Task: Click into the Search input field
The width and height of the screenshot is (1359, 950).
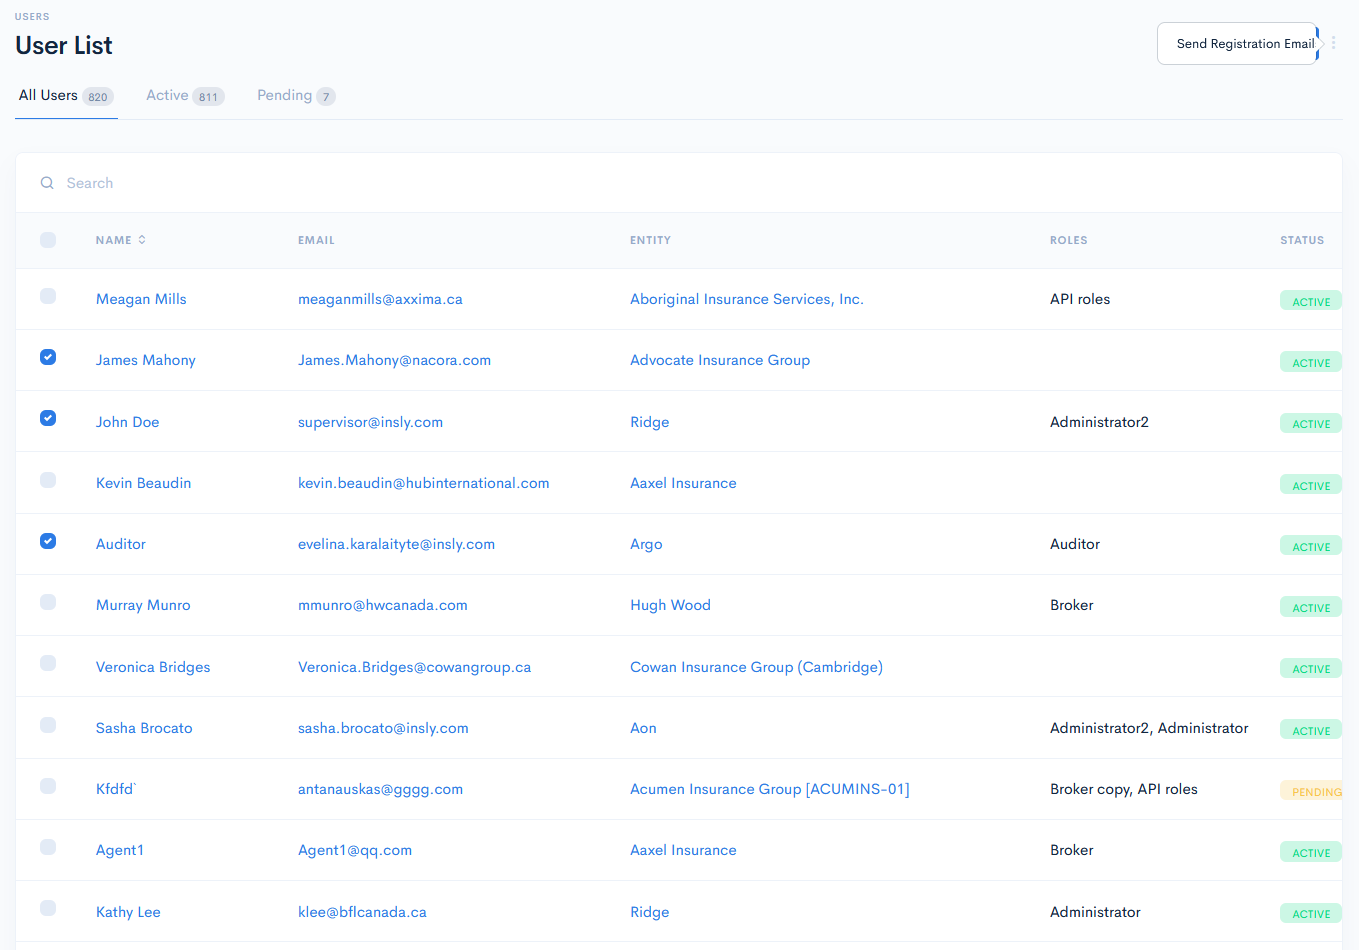Action: [x=400, y=183]
